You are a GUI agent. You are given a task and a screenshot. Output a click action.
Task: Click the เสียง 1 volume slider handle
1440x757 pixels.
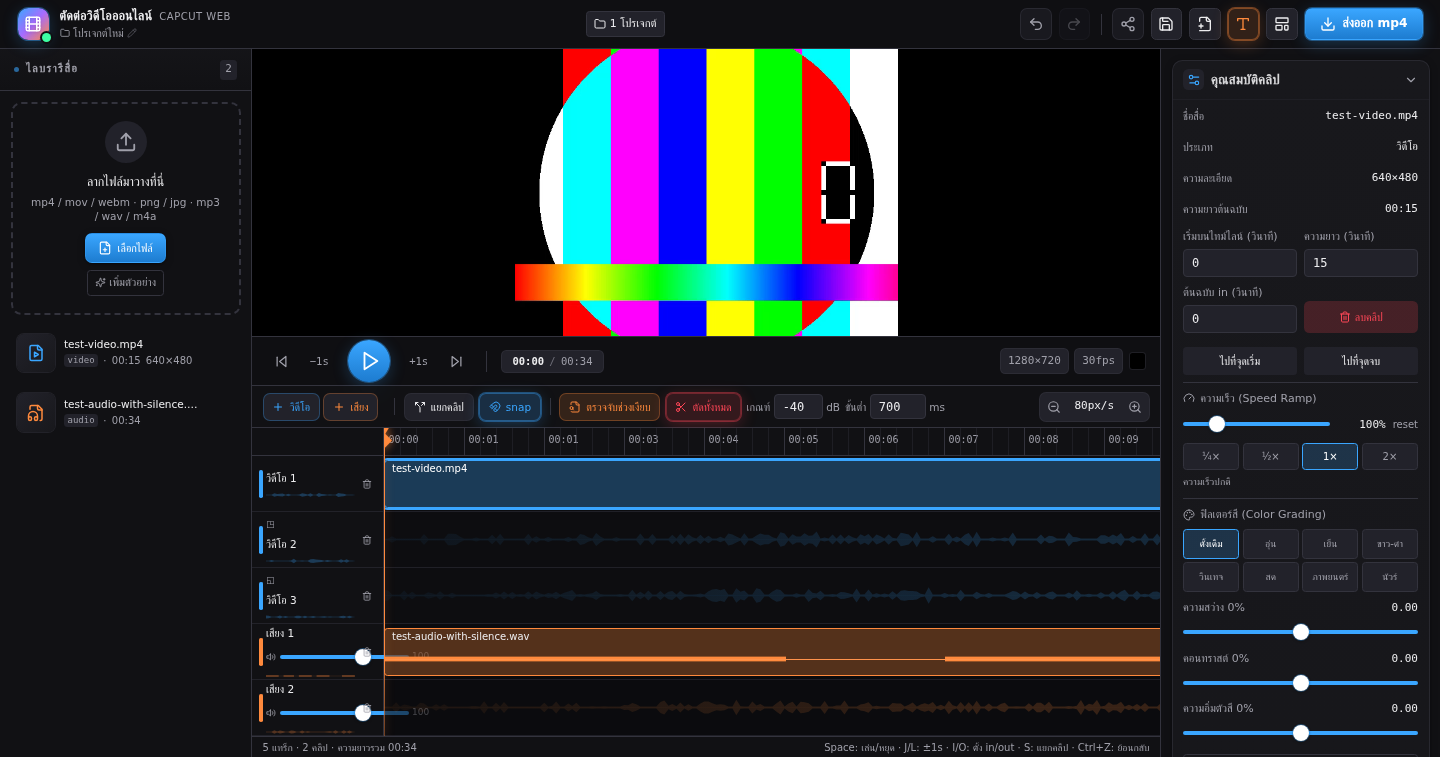pos(363,657)
